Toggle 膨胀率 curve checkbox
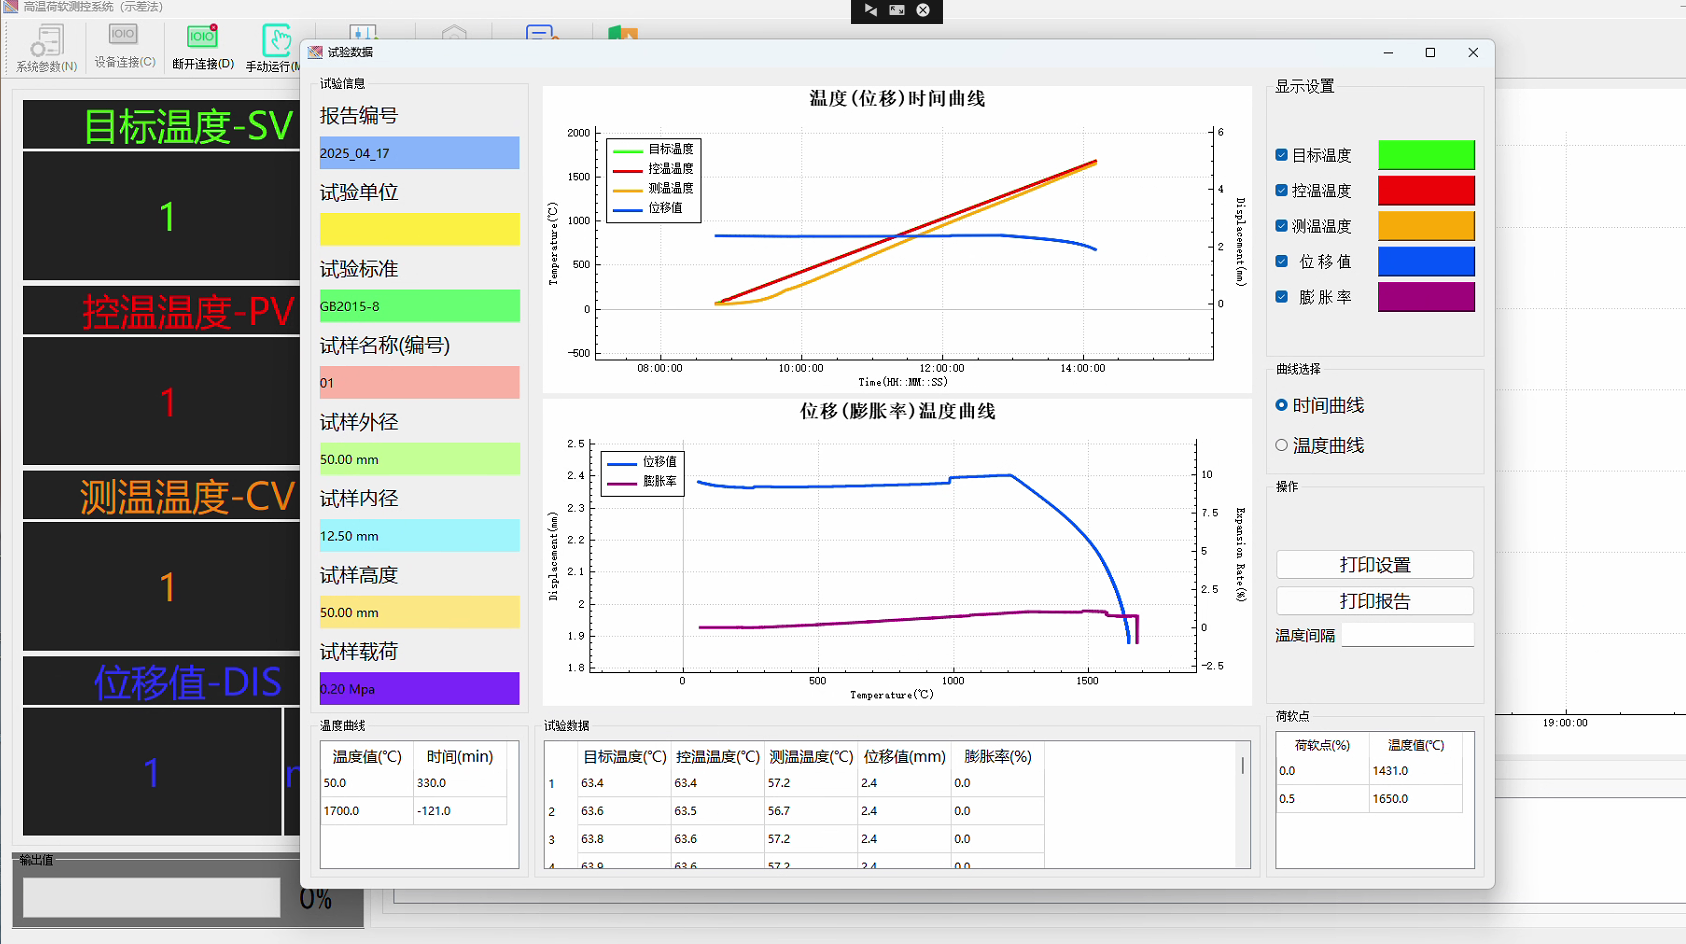1686x944 pixels. coord(1281,297)
